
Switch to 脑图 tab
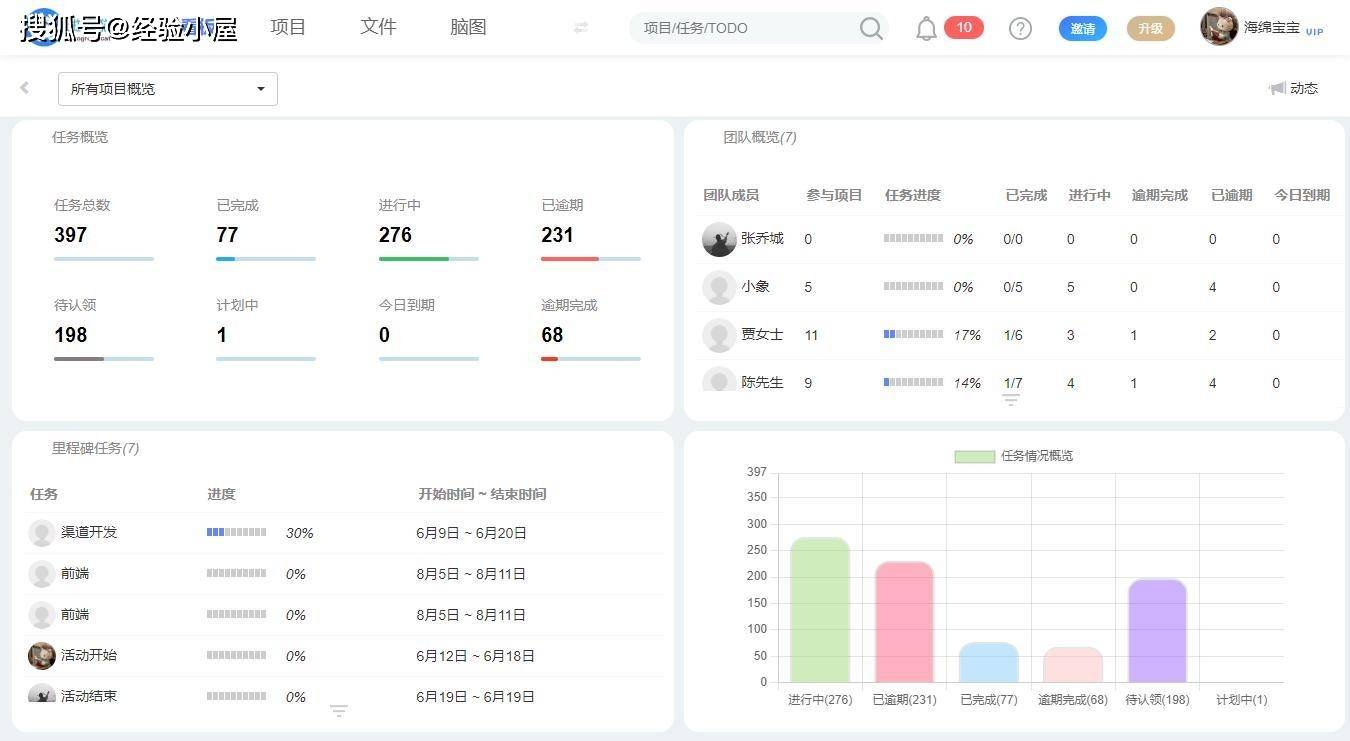click(x=468, y=27)
